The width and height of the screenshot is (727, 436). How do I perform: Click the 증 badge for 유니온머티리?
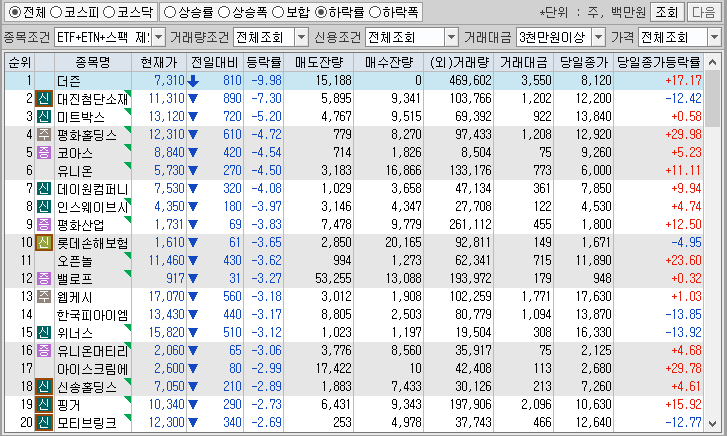point(44,350)
